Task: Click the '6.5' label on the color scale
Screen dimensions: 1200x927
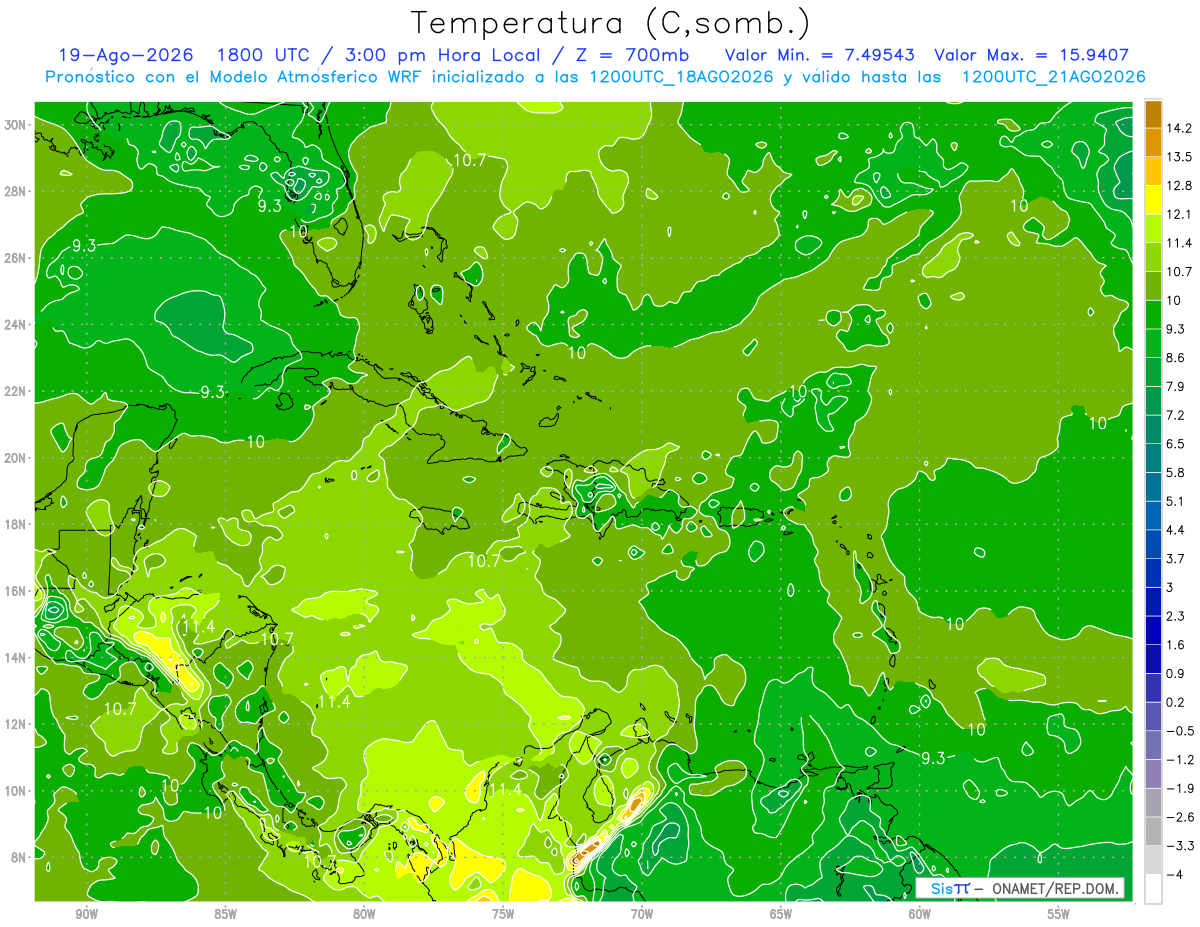Action: coord(1177,443)
